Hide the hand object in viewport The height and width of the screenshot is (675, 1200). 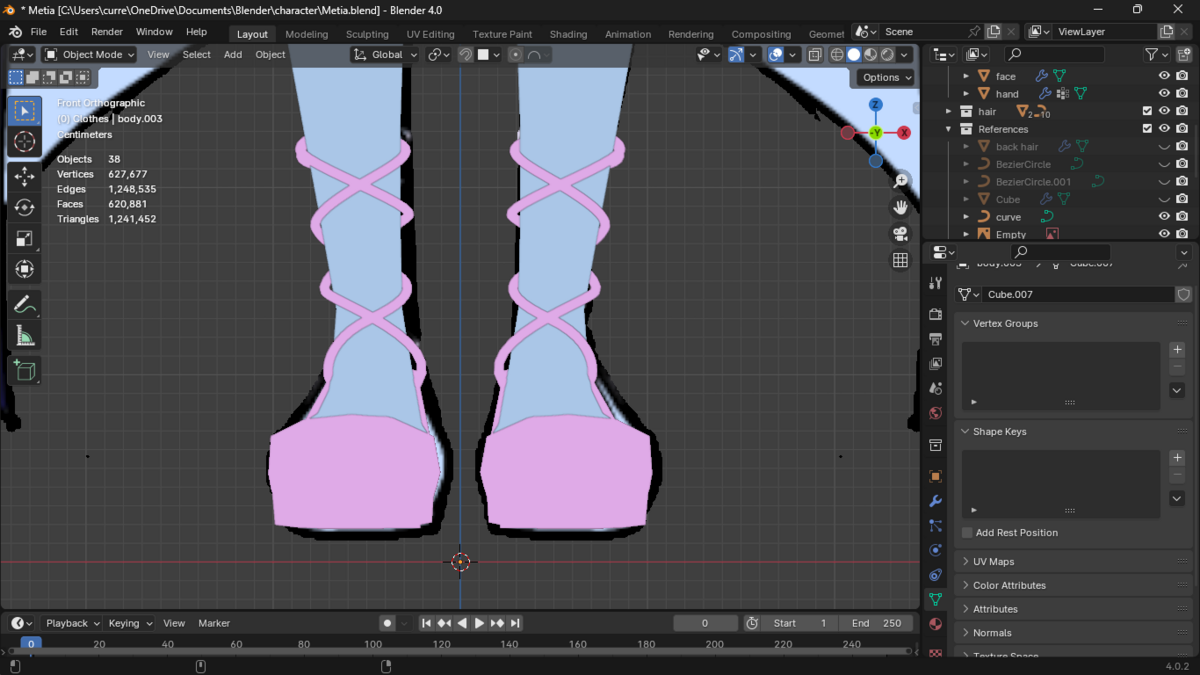(x=1164, y=94)
